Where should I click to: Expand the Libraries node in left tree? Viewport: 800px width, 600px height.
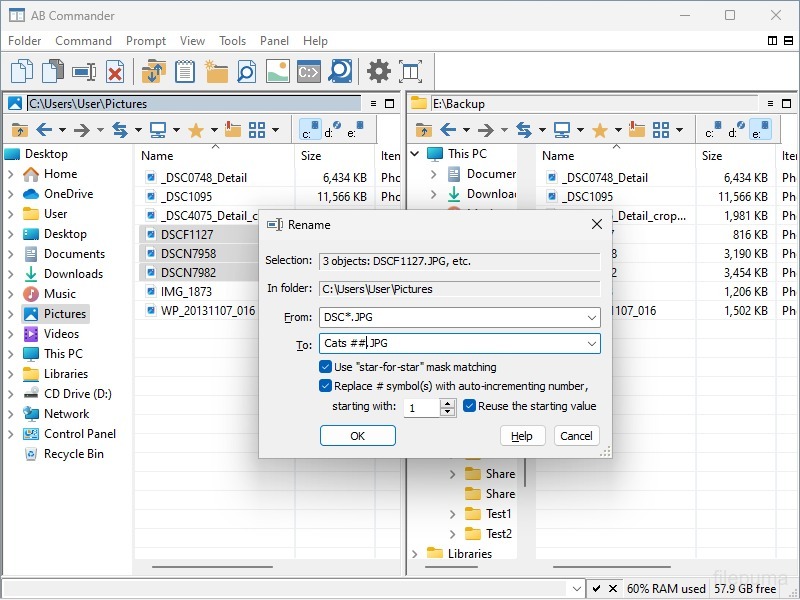click(11, 374)
